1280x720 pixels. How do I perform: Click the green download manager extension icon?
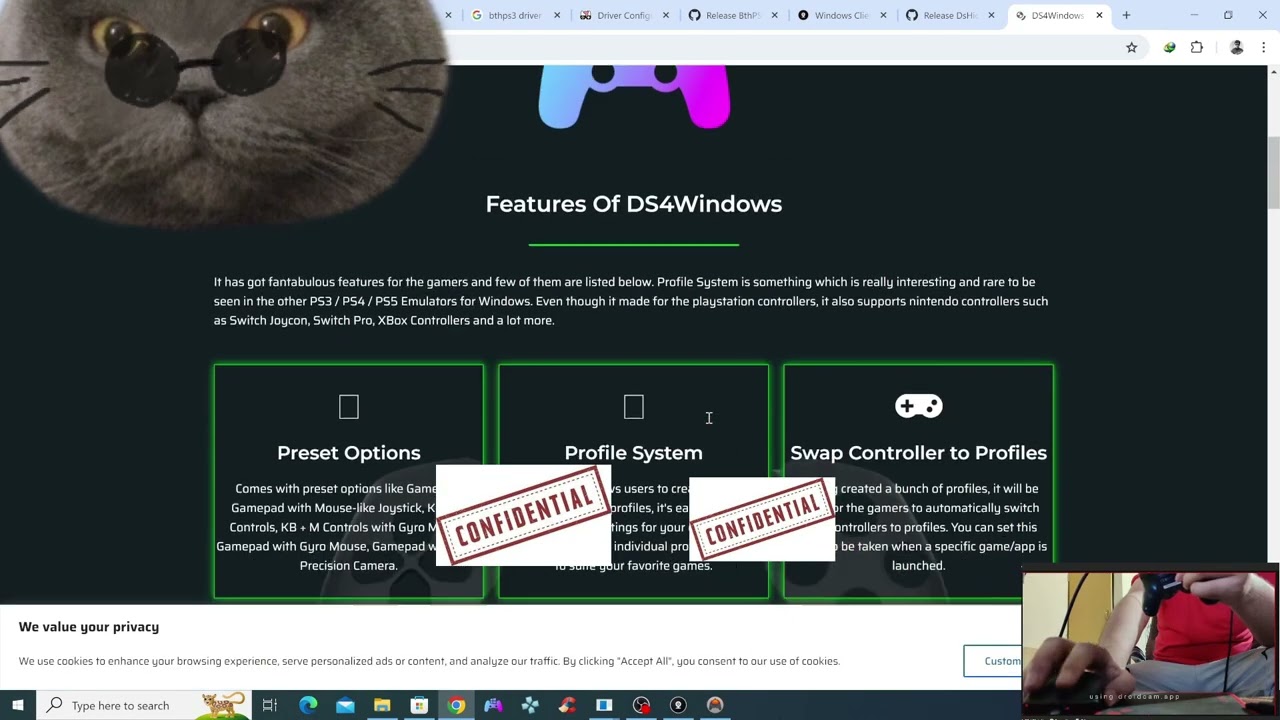coord(1169,47)
